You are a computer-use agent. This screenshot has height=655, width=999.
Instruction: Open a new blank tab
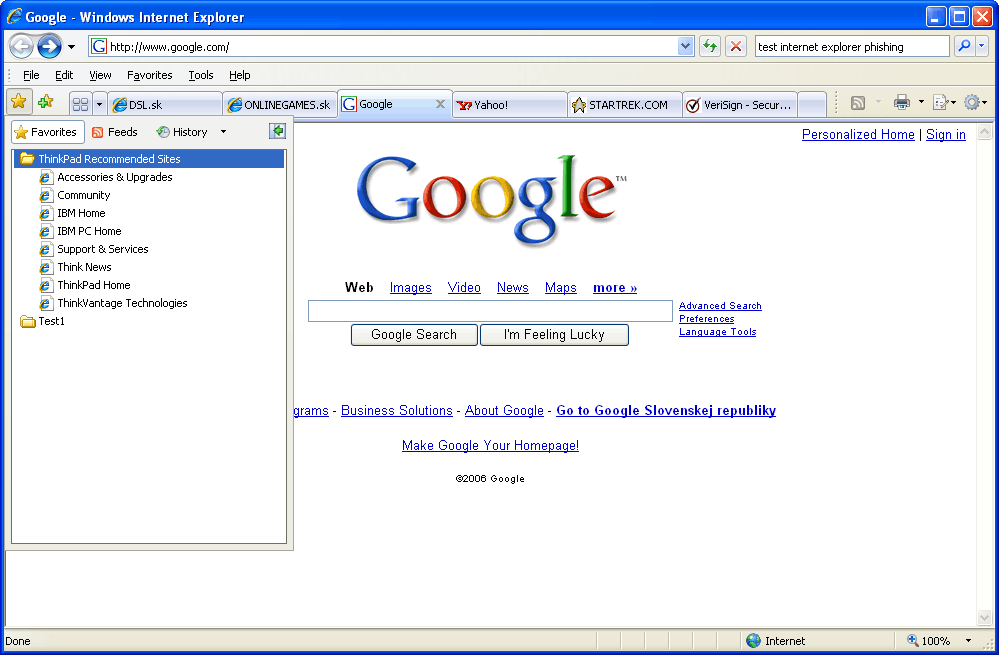coord(812,104)
